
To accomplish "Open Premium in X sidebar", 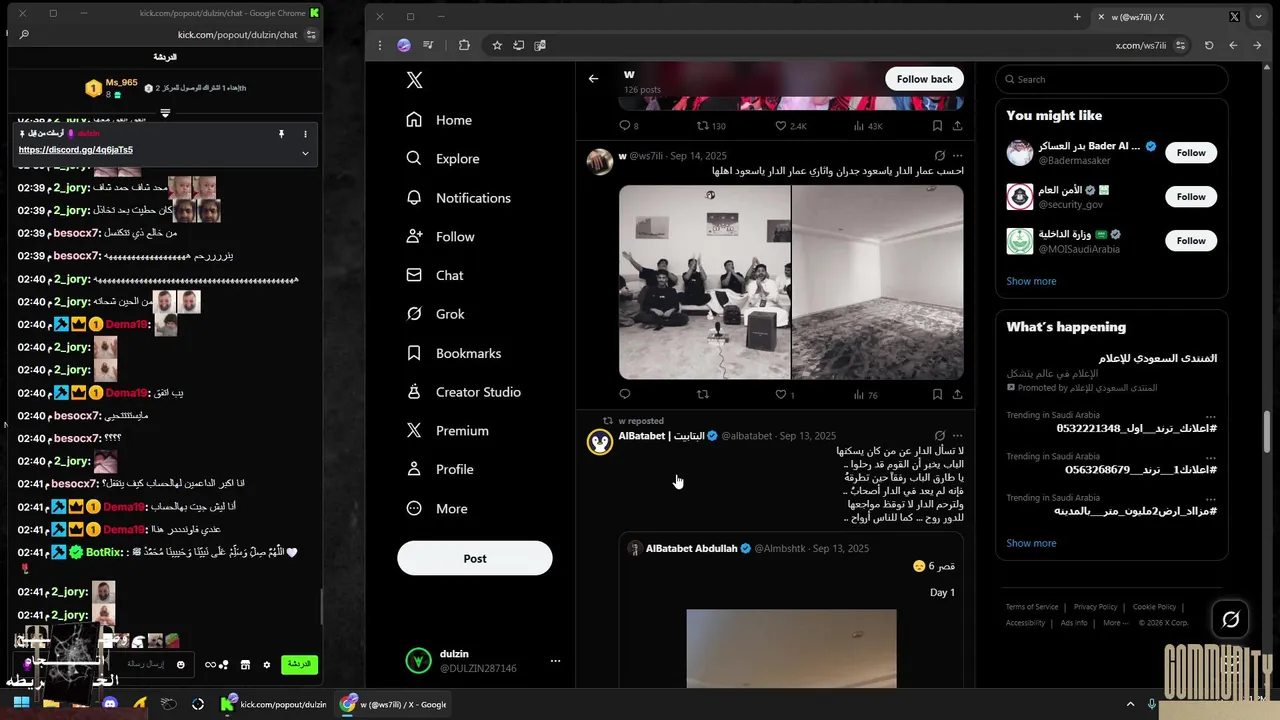I will coord(447,431).
